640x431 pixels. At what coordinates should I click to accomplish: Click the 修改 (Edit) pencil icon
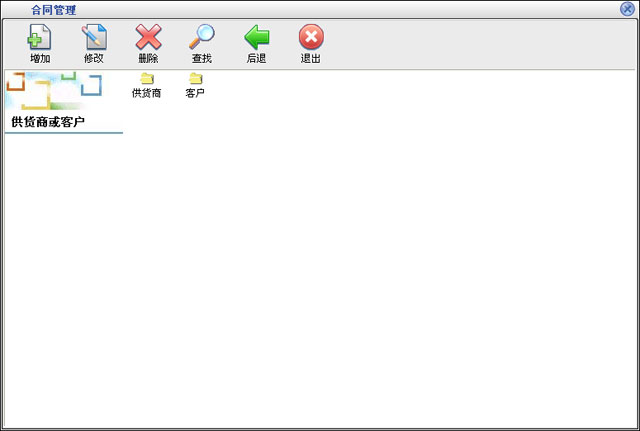pos(94,38)
